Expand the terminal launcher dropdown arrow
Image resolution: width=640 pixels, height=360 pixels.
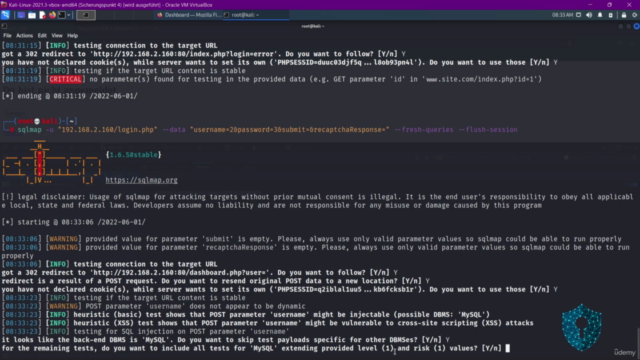(69, 15)
